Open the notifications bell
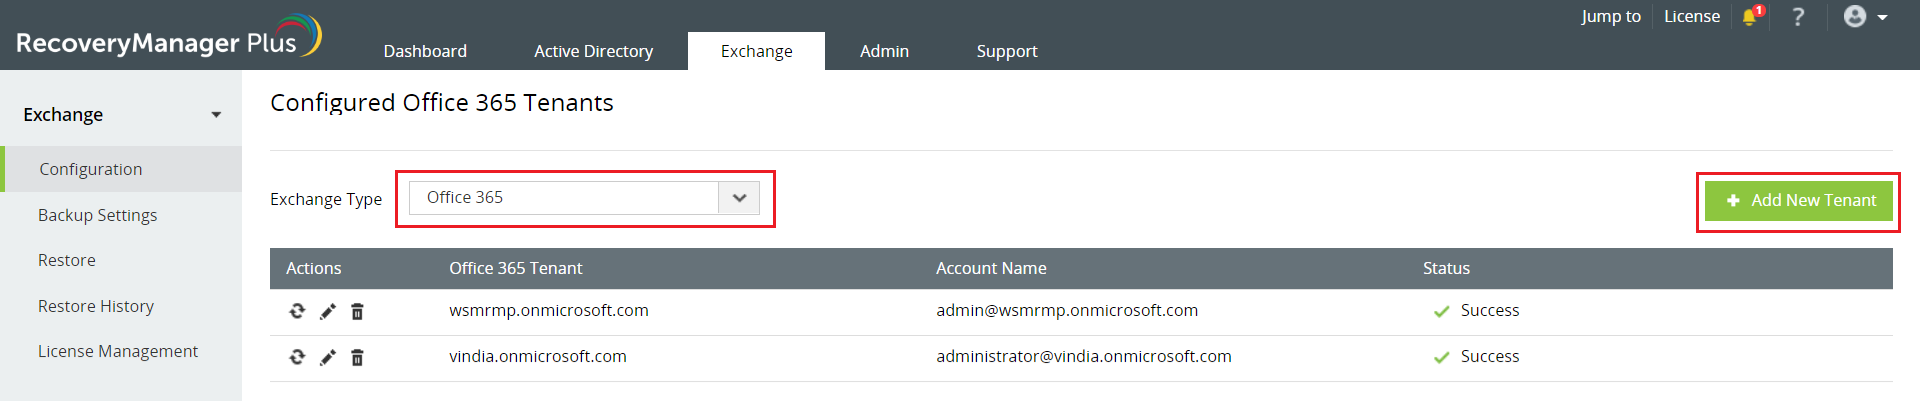The width and height of the screenshot is (1920, 401). [x=1750, y=17]
